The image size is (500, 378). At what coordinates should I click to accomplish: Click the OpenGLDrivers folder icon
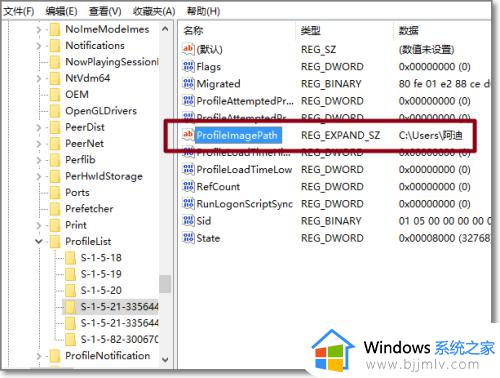[55, 111]
